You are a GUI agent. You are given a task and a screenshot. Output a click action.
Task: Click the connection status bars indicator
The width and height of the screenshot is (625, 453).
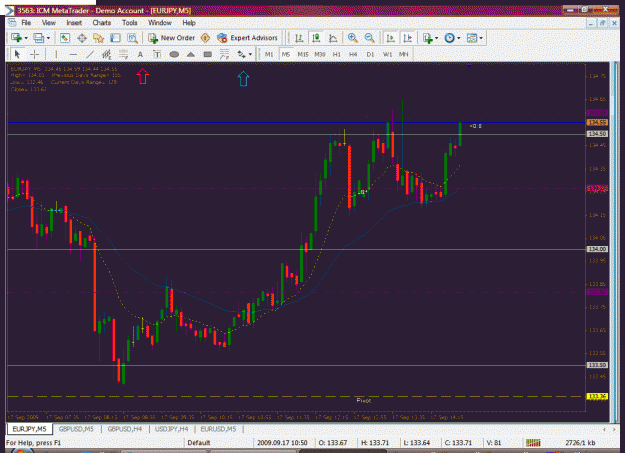[x=533, y=443]
